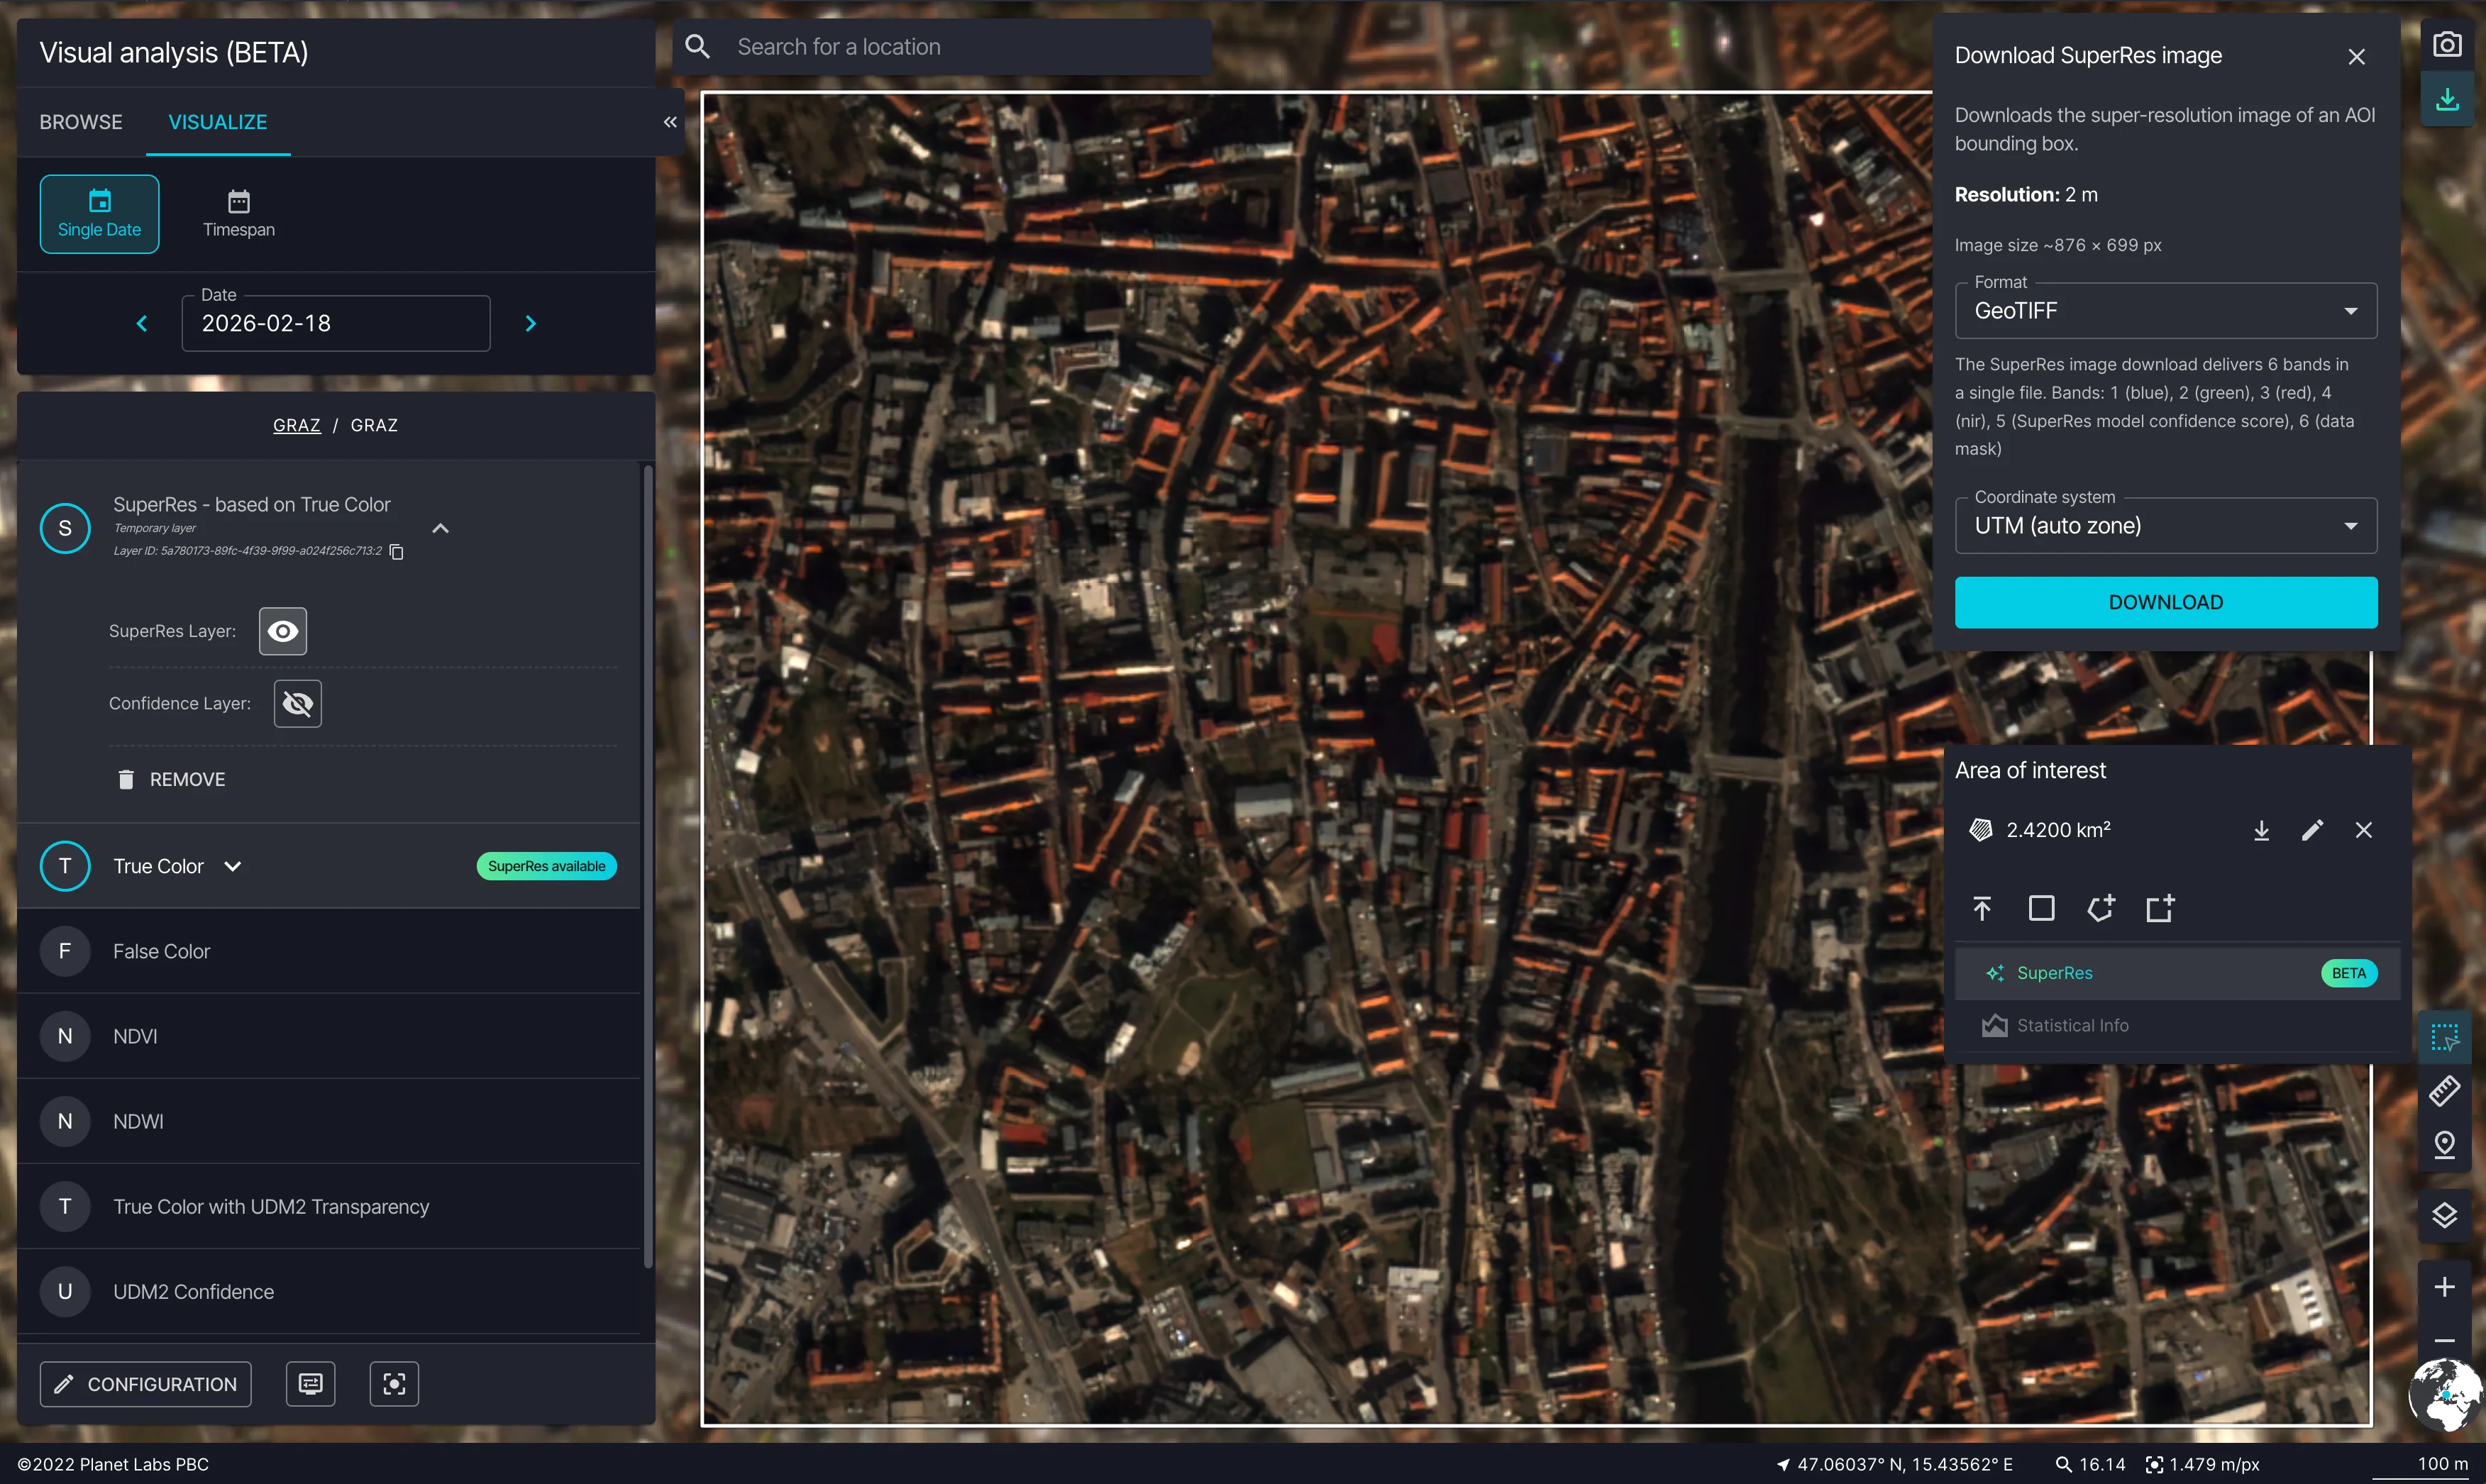2486x1484 pixels.
Task: Open the area of interest selection tool
Action: click(2444, 1038)
